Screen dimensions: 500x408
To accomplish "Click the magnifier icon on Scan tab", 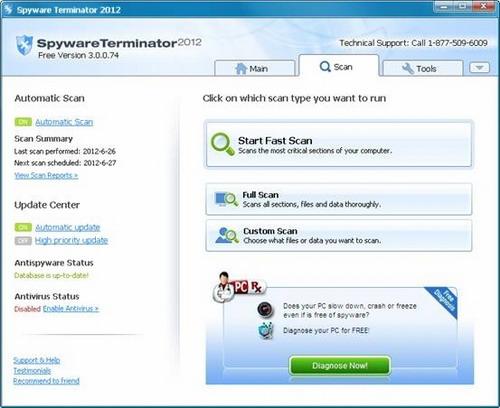I will 325,66.
